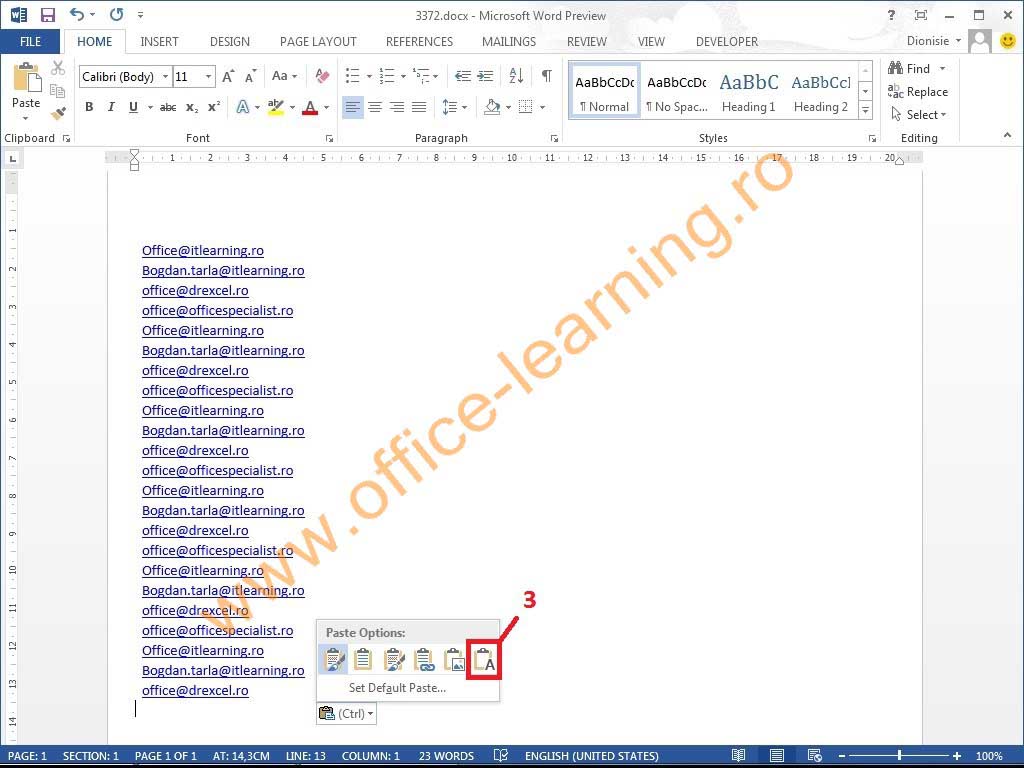
Task: Switch to the DESIGN tab
Action: (230, 42)
